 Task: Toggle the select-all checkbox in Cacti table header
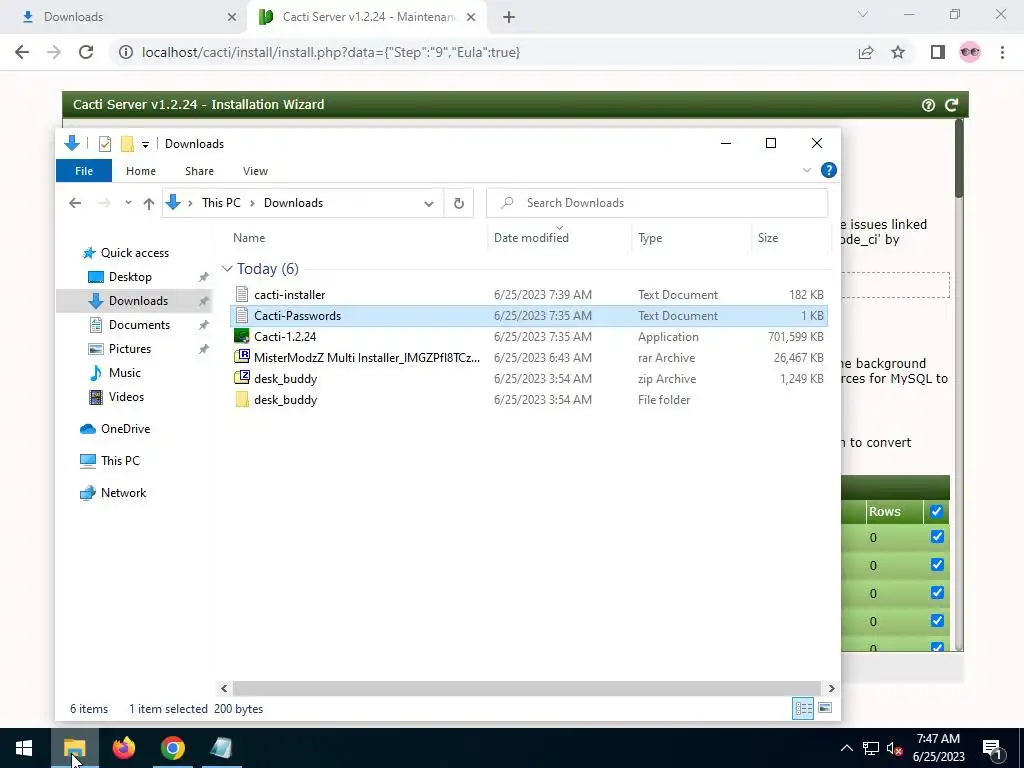[x=936, y=511]
